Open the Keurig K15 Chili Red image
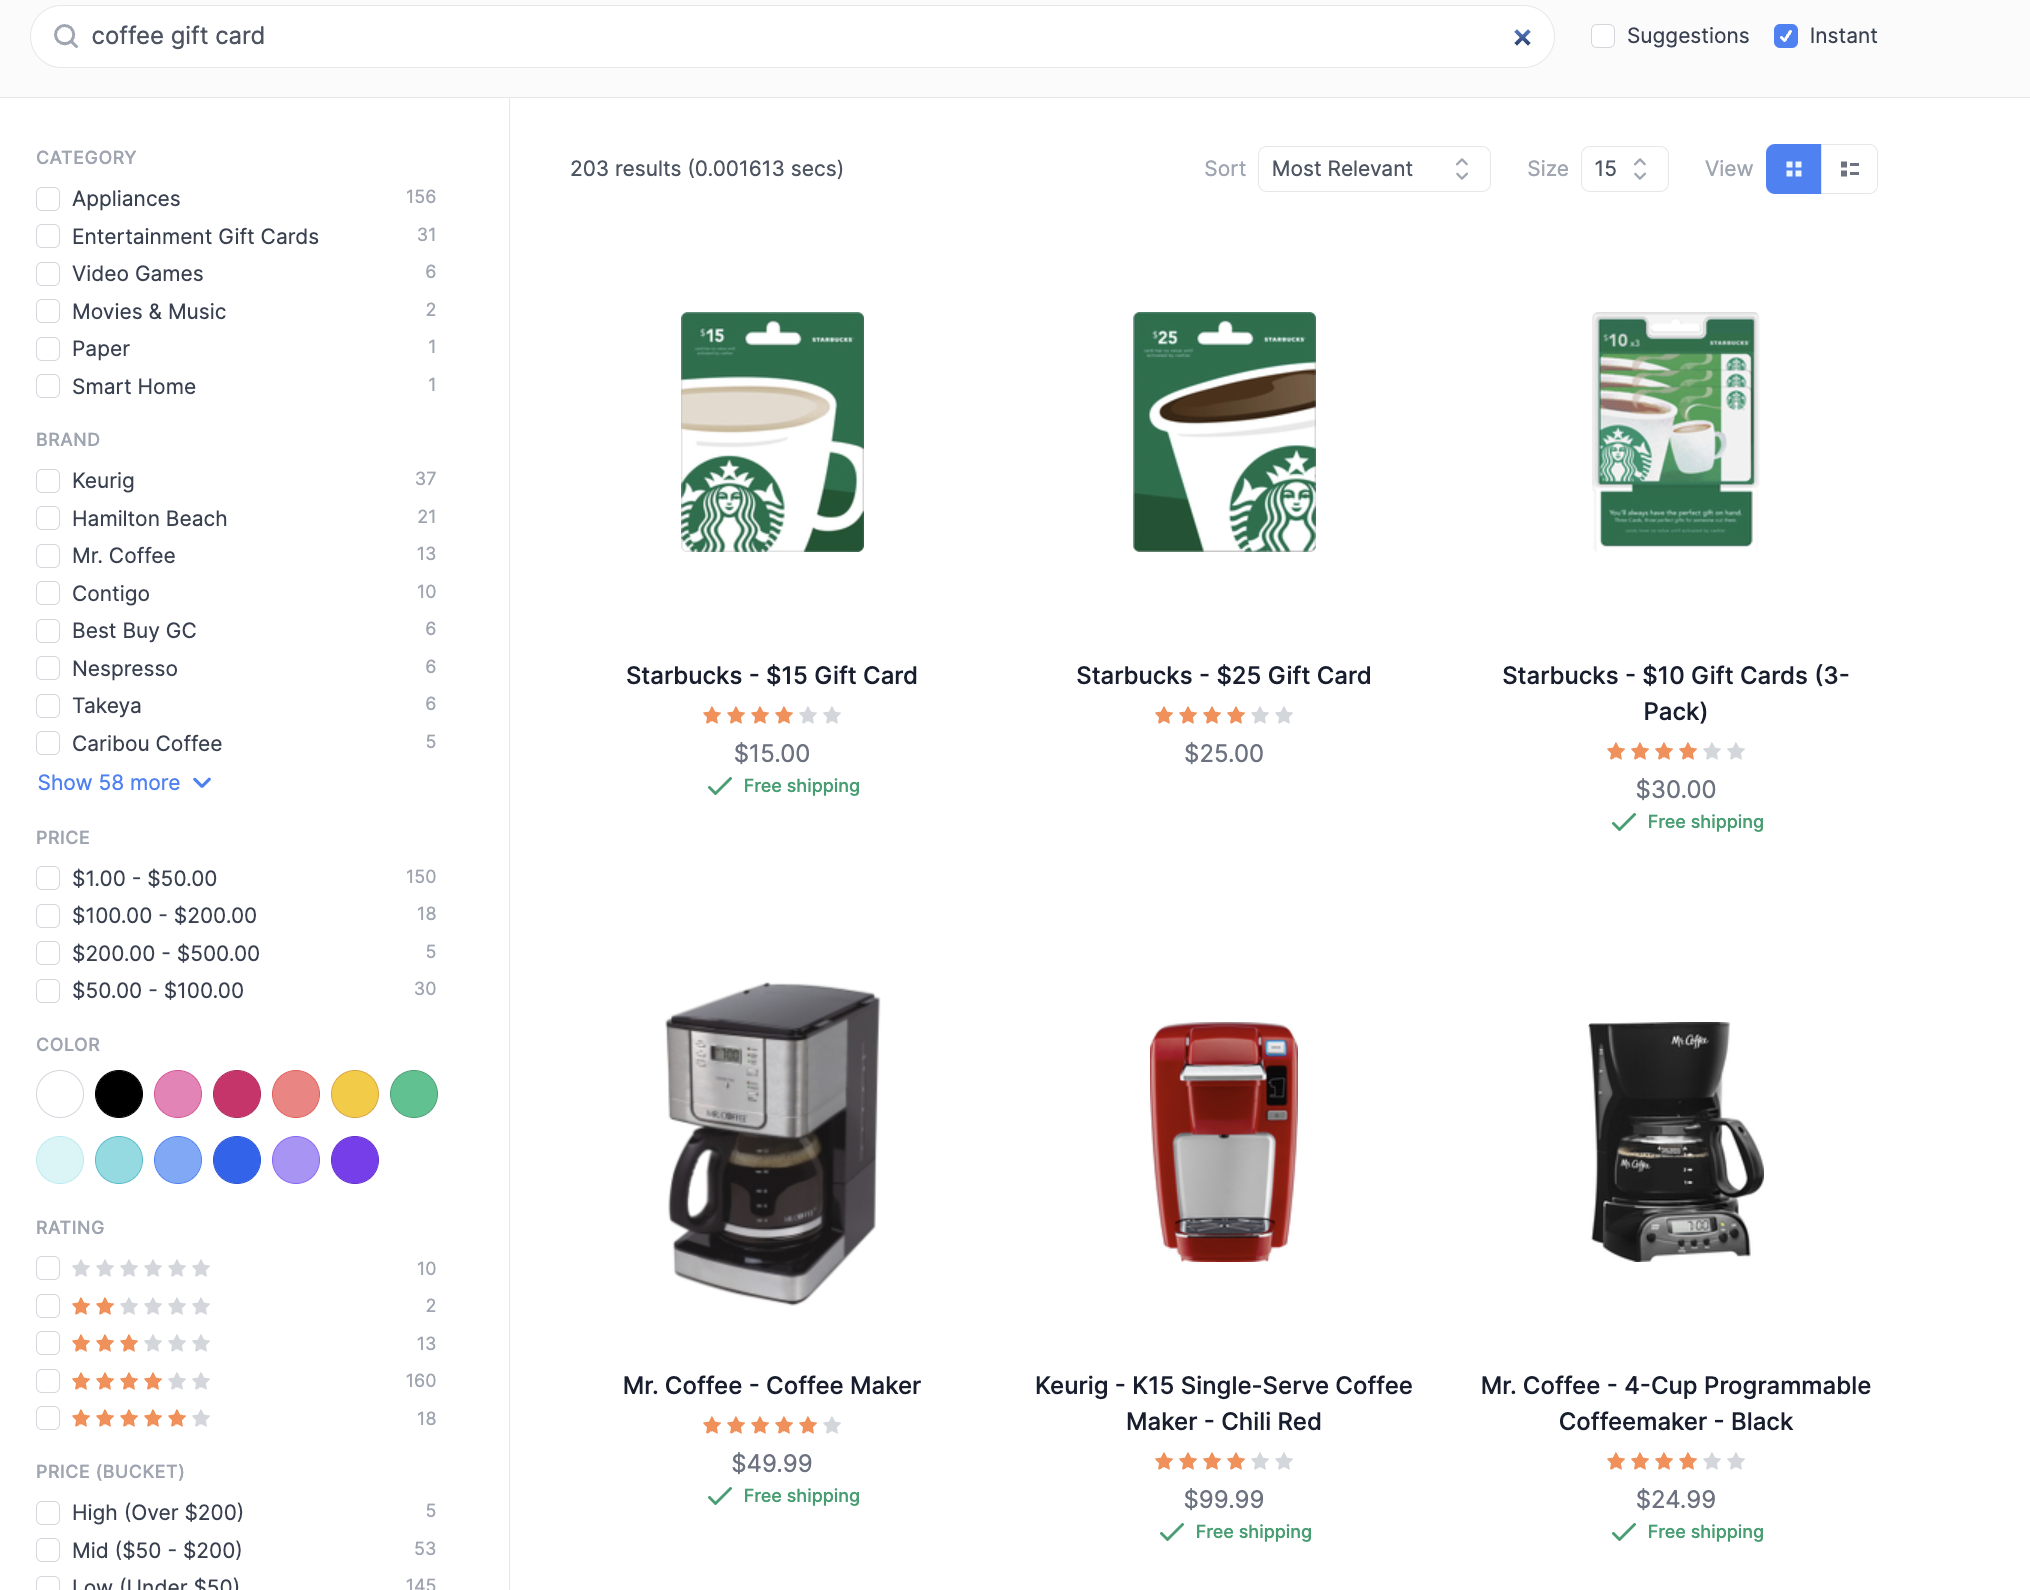 point(1224,1142)
